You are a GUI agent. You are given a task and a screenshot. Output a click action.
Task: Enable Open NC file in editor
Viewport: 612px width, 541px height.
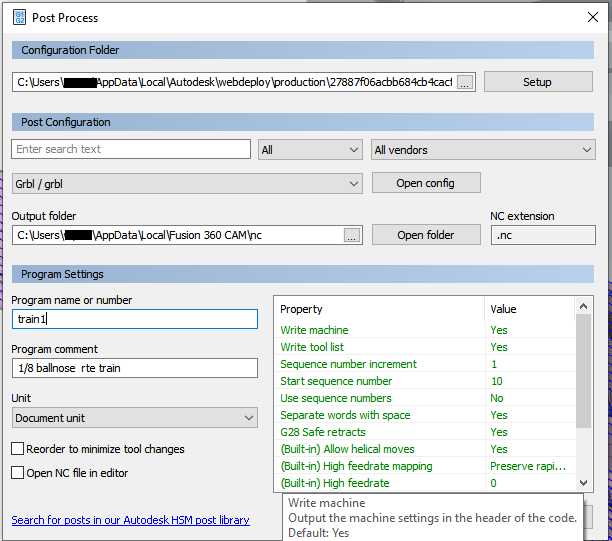(18, 473)
